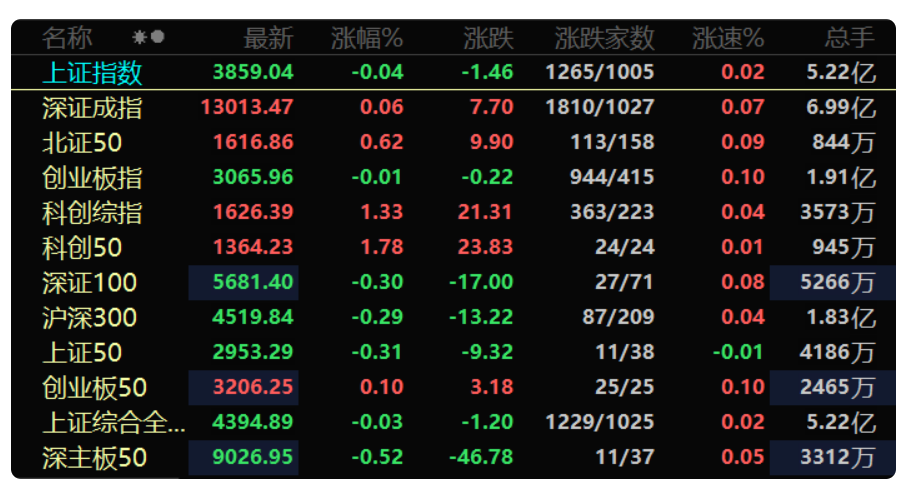Click the round dot icon beside 名称 header
Screen dimensions: 902x491
[158, 37]
